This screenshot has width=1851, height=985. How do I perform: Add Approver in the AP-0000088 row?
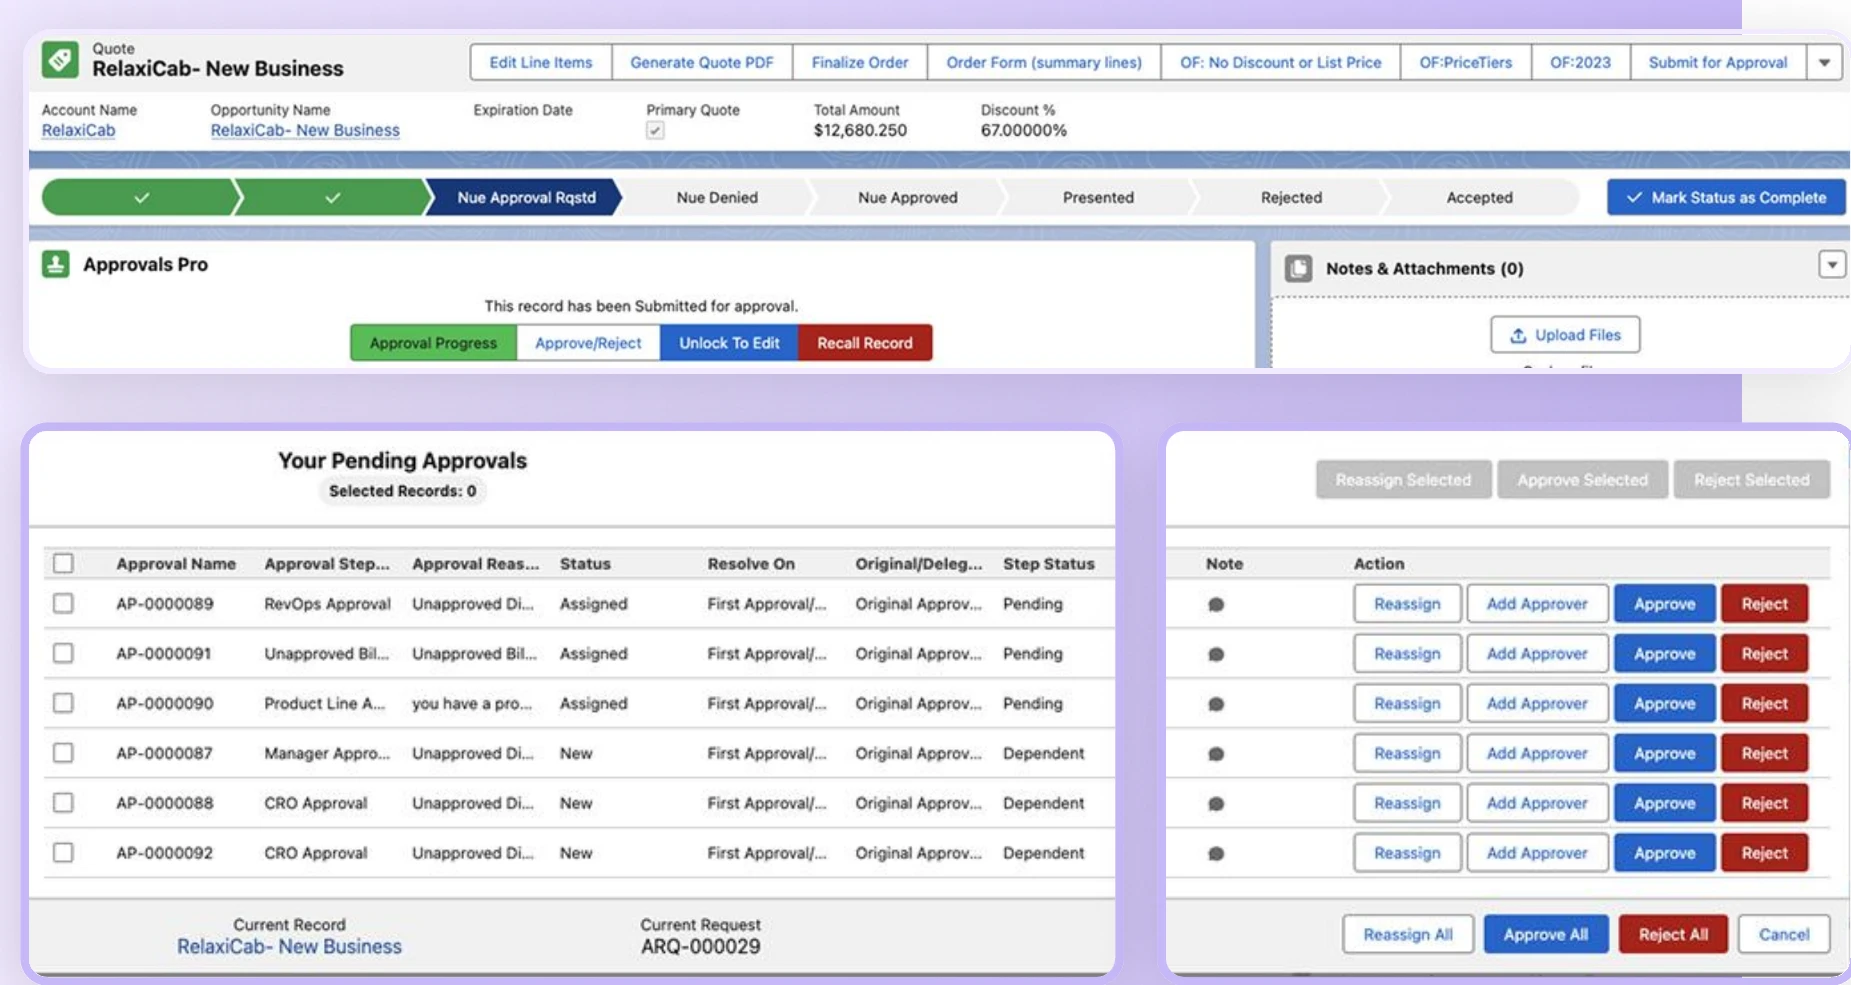point(1537,803)
